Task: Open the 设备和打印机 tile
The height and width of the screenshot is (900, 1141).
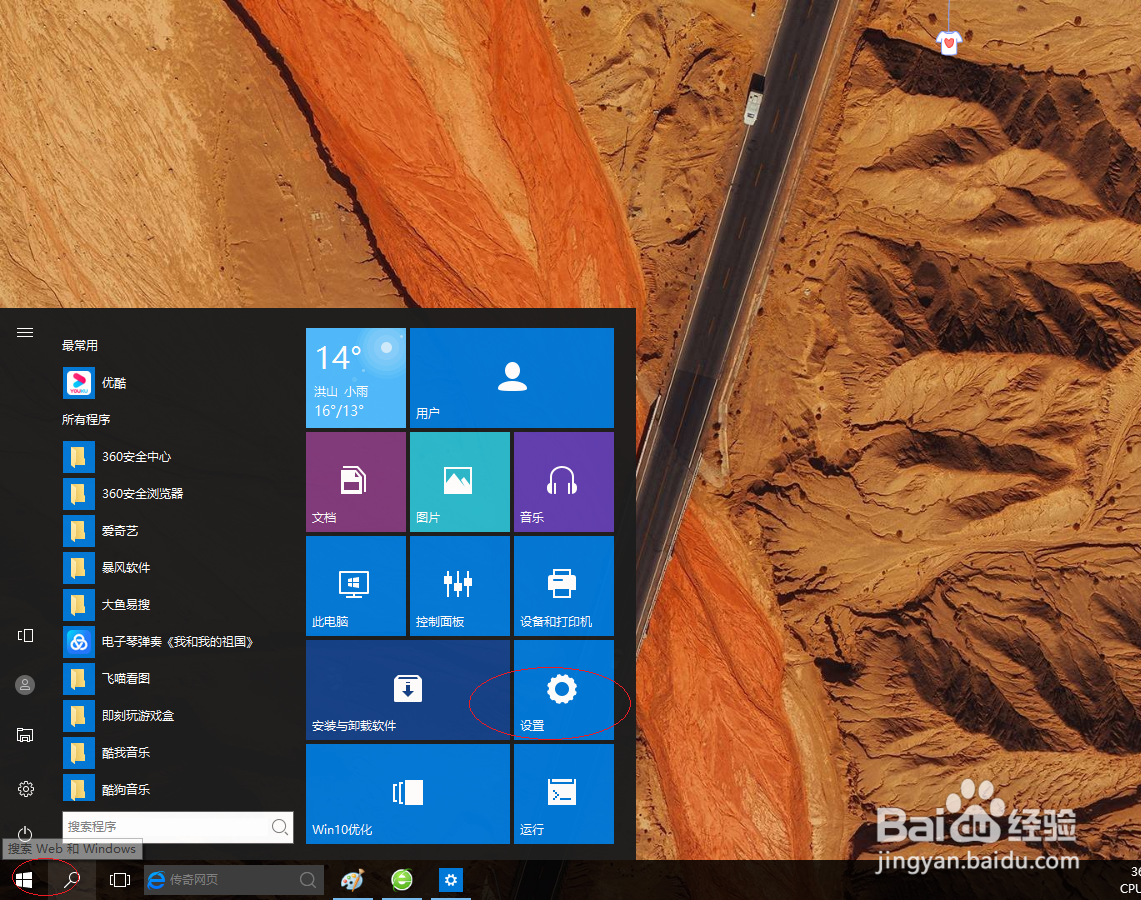Action: point(563,586)
